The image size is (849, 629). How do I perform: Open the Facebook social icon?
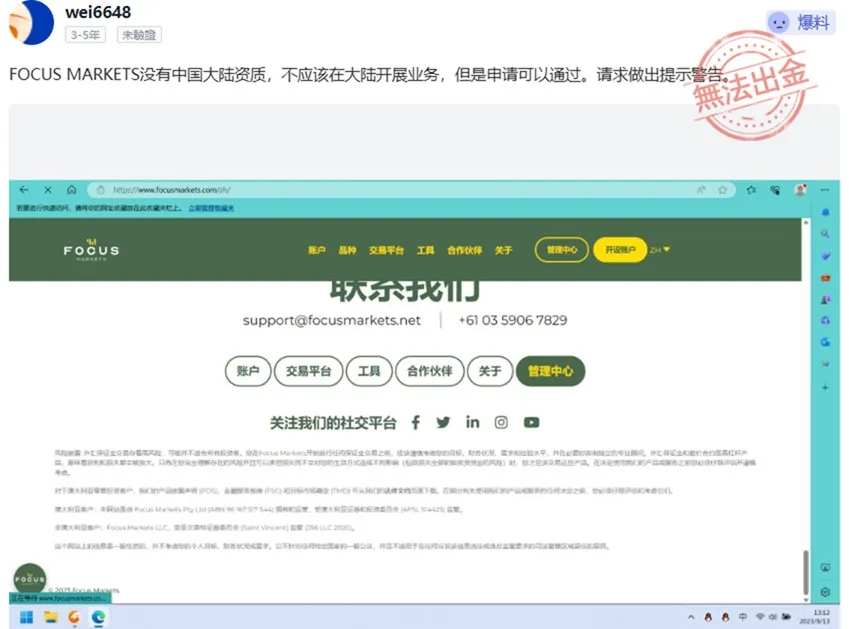click(415, 423)
